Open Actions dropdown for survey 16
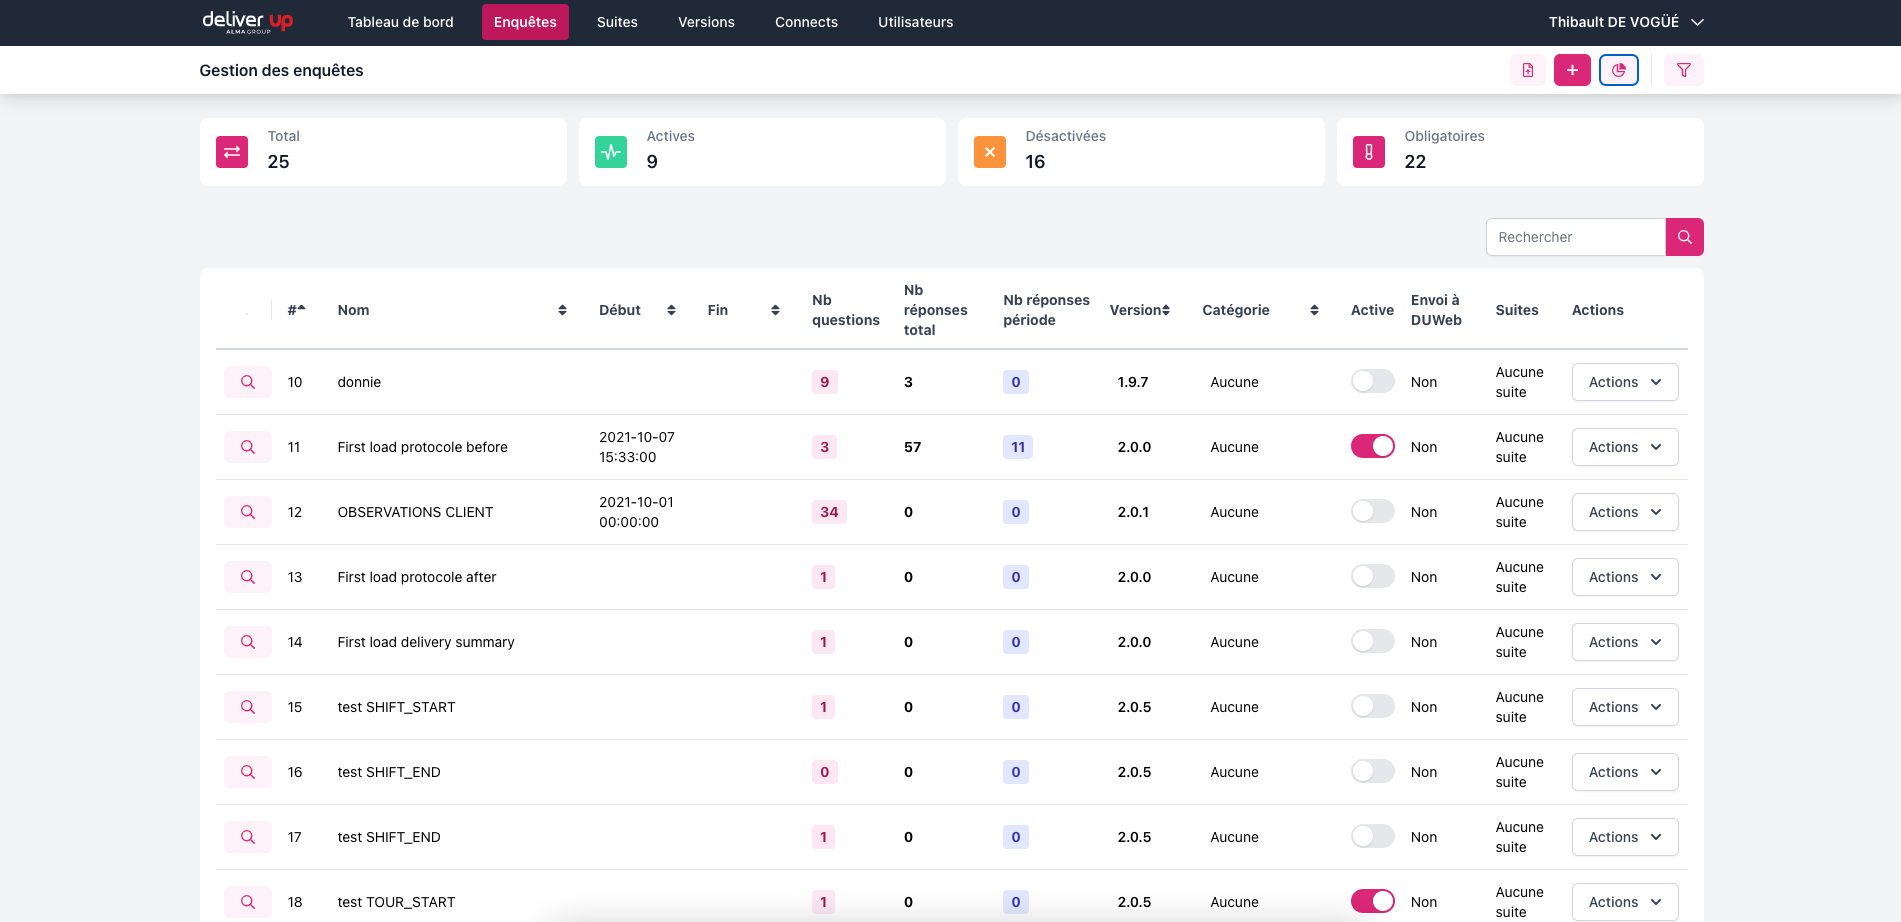The image size is (1901, 922). 1625,772
